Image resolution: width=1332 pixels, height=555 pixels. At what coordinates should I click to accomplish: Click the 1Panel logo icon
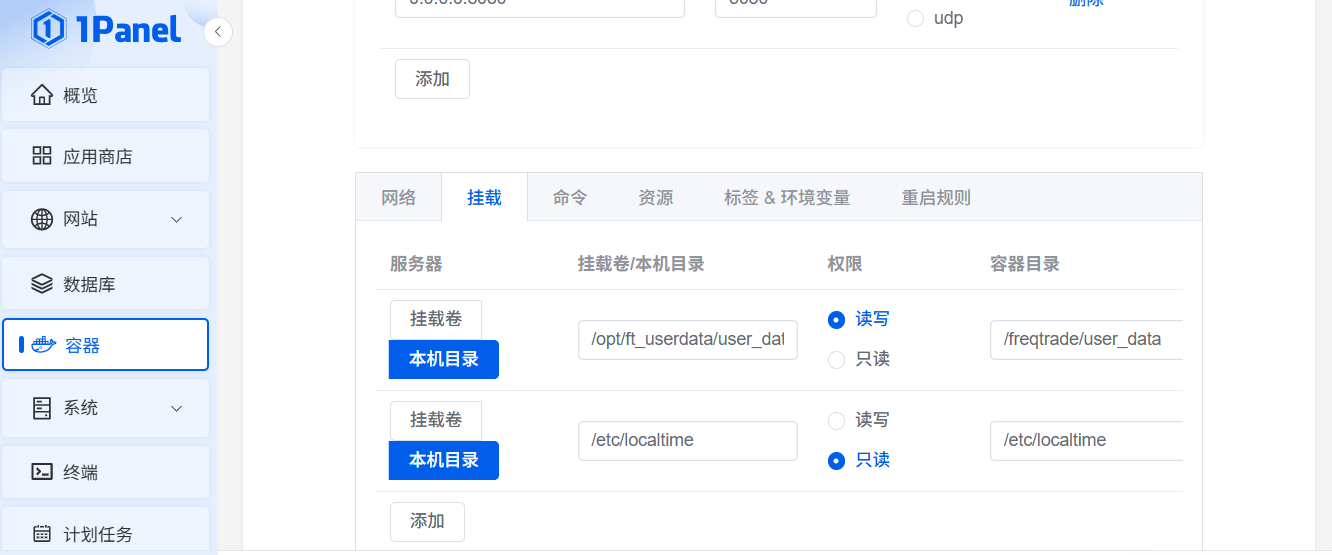pyautogui.click(x=49, y=29)
